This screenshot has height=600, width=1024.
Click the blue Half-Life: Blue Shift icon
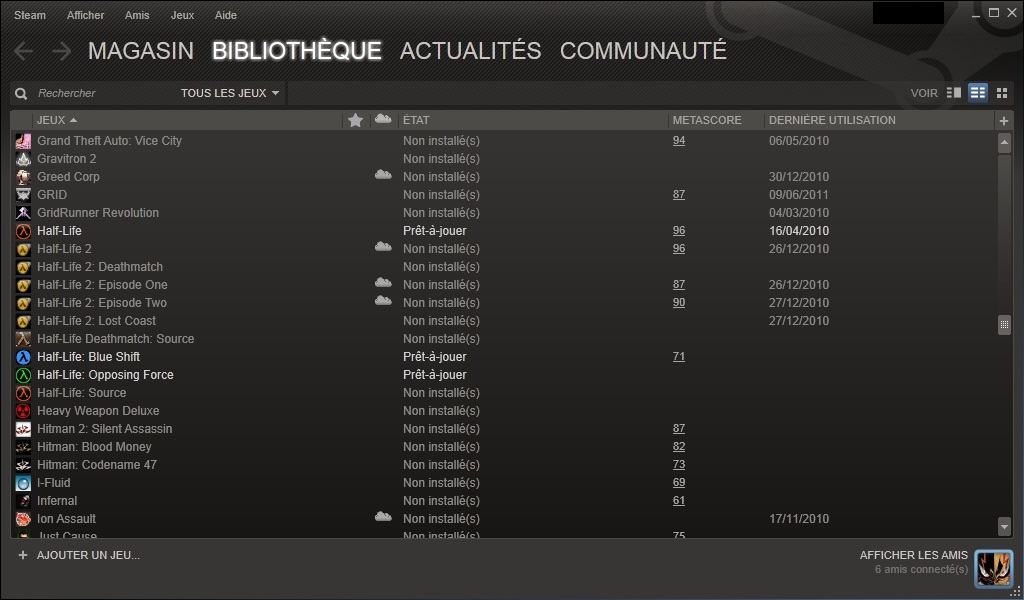click(x=23, y=356)
